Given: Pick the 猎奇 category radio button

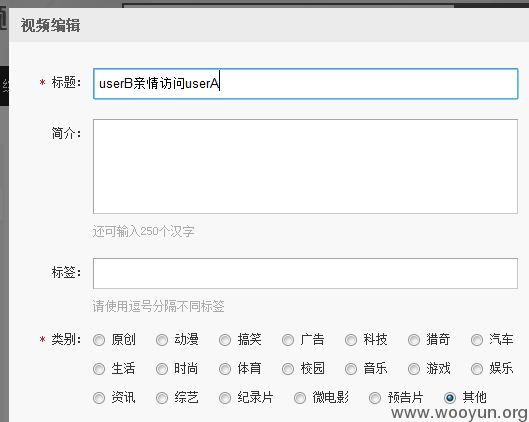Looking at the screenshot, I should pyautogui.click(x=414, y=340).
